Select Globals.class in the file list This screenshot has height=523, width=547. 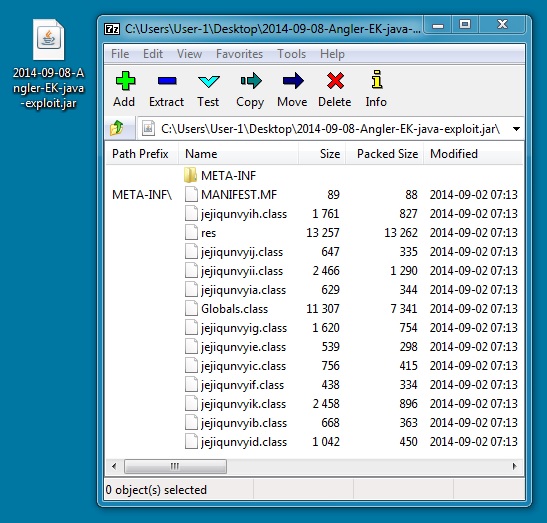pos(234,309)
